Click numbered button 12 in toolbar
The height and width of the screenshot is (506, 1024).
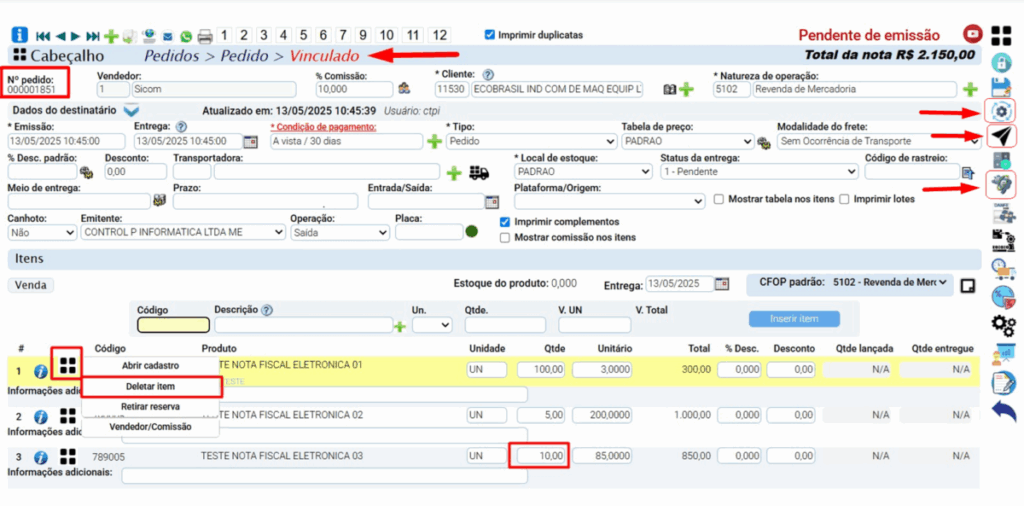440,35
